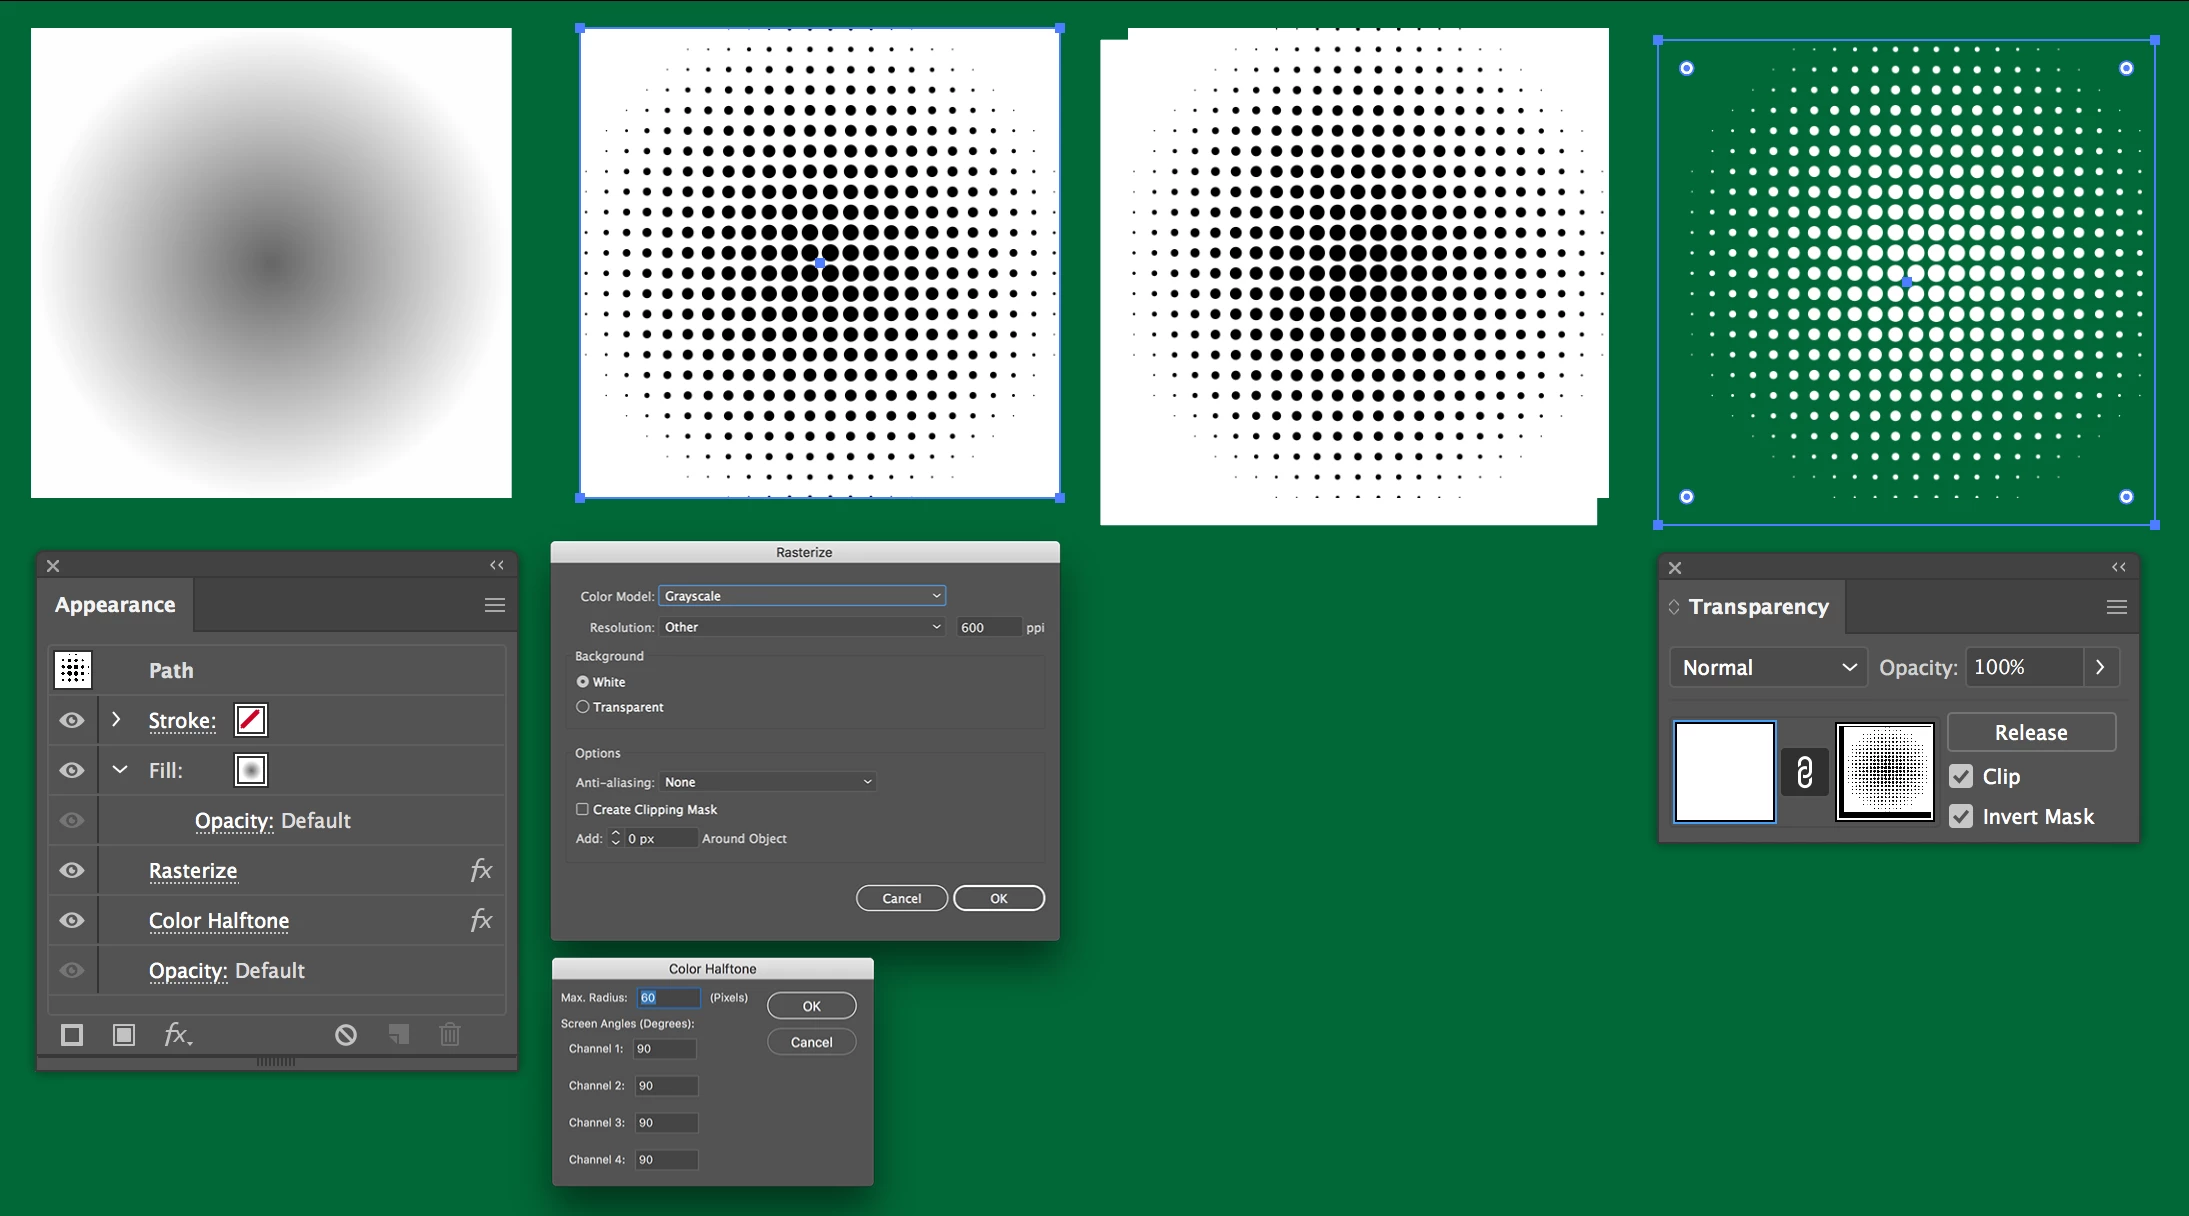Open Opacity slider arrow in Transparency

pos(2100,667)
